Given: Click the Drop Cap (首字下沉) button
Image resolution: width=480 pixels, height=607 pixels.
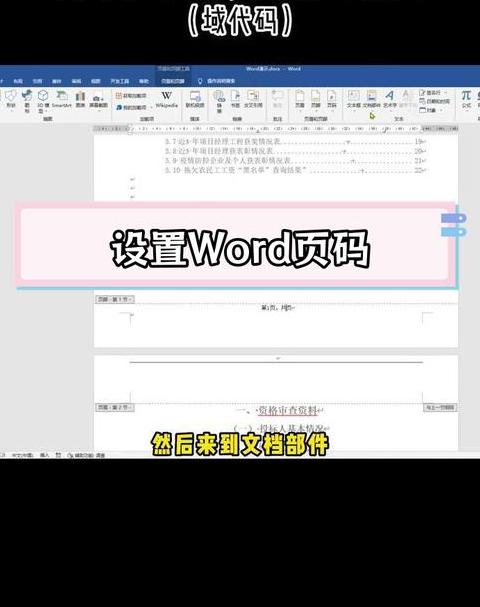Looking at the screenshot, I should coord(406,100).
